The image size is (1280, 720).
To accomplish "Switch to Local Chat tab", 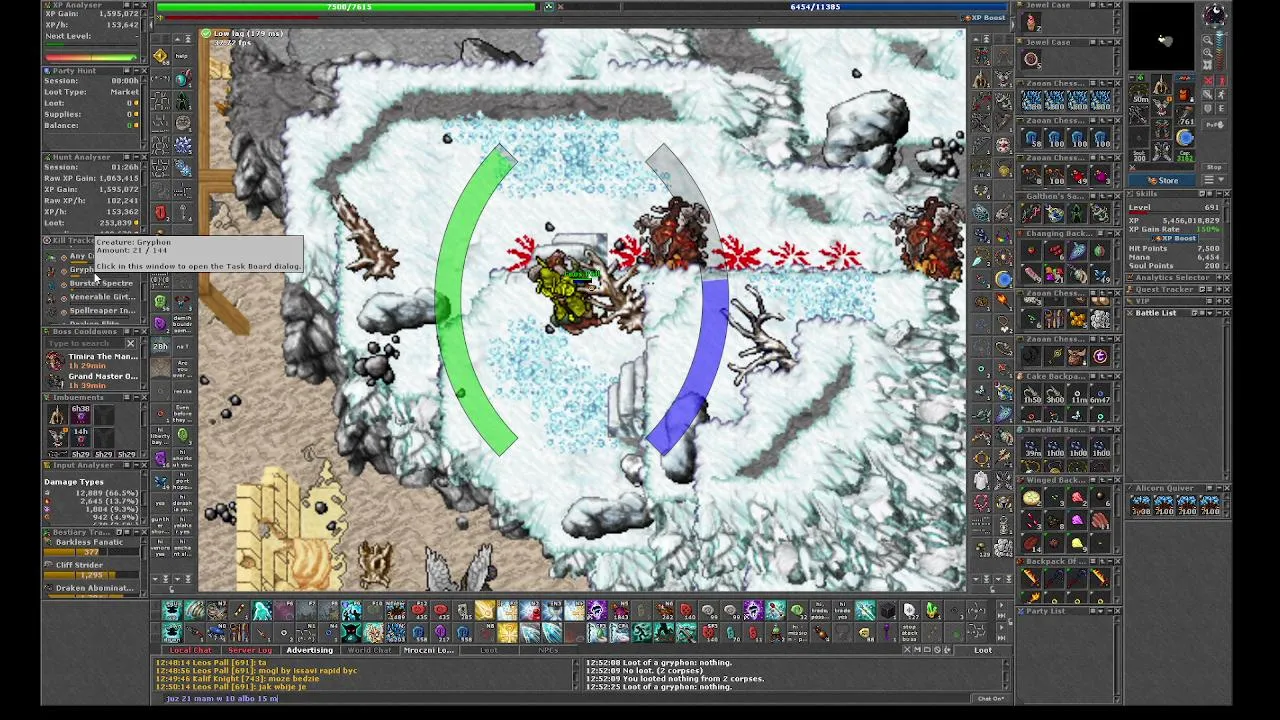I will (191, 650).
